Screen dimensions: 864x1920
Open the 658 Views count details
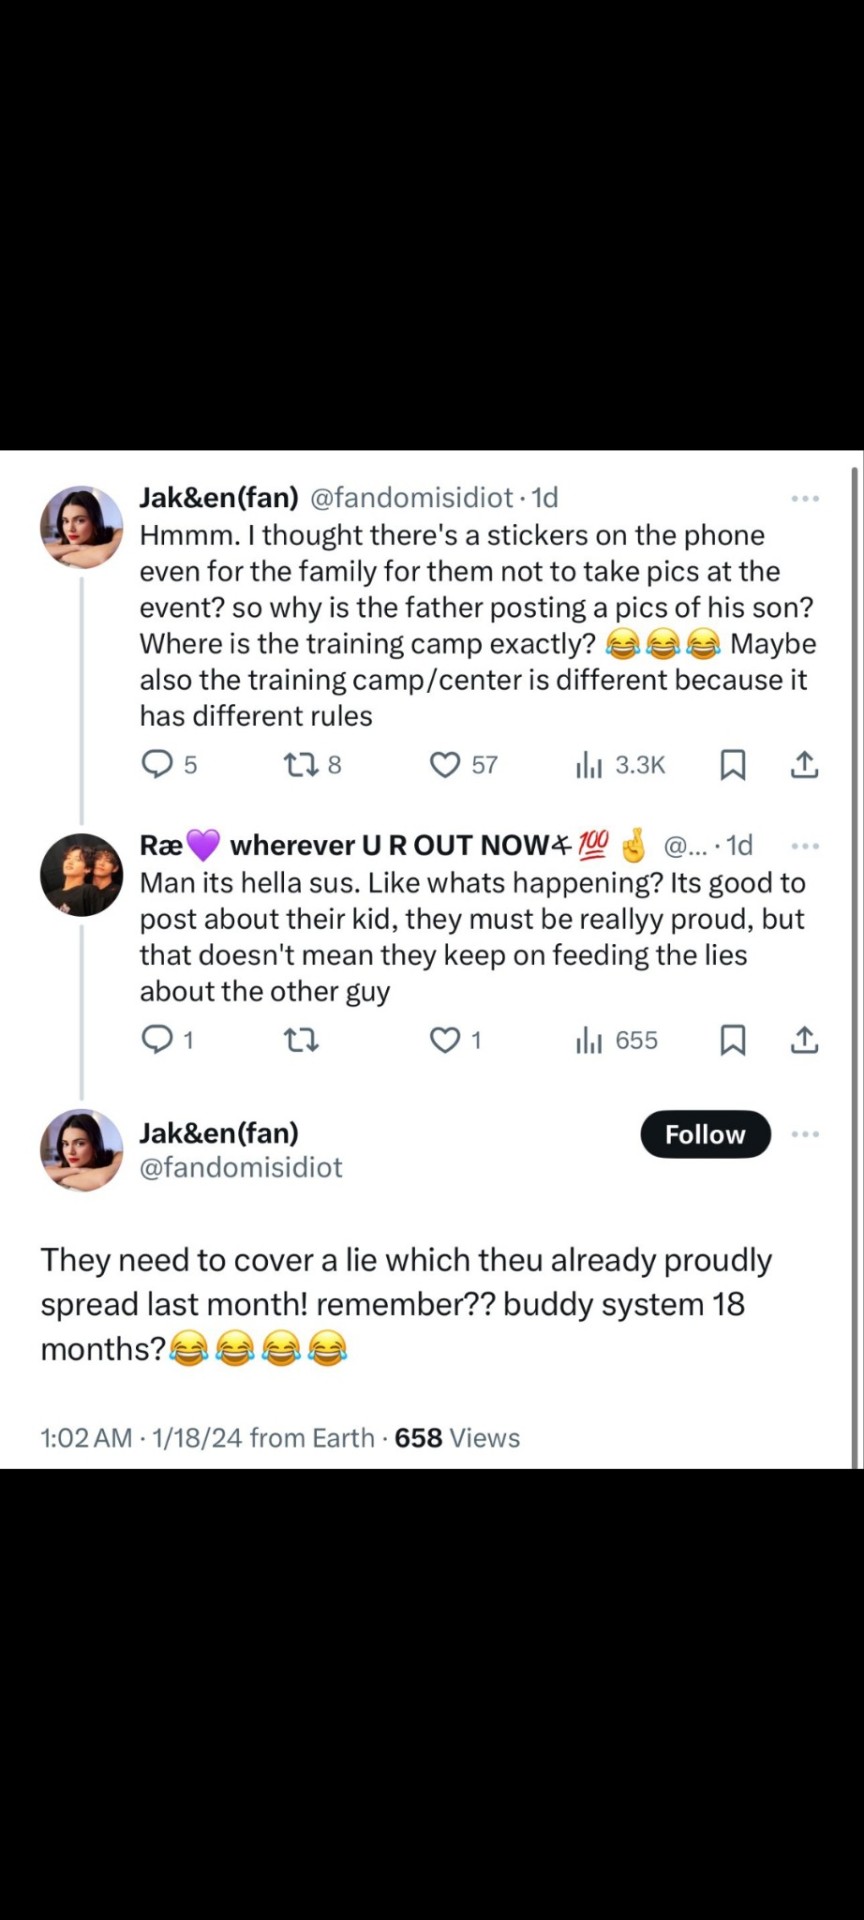point(457,1438)
